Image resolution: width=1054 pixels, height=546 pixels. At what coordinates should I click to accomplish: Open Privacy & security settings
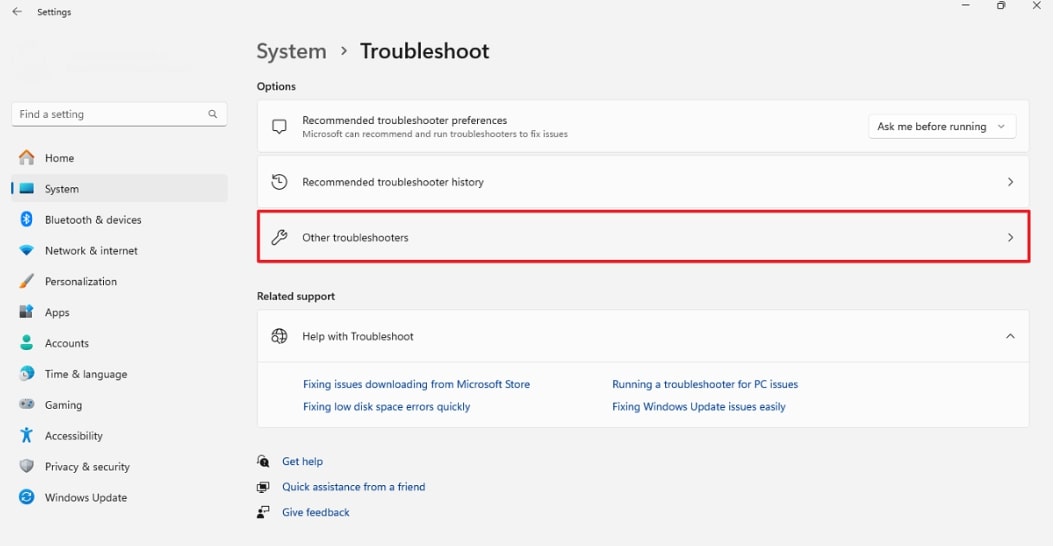pyautogui.click(x=119, y=467)
